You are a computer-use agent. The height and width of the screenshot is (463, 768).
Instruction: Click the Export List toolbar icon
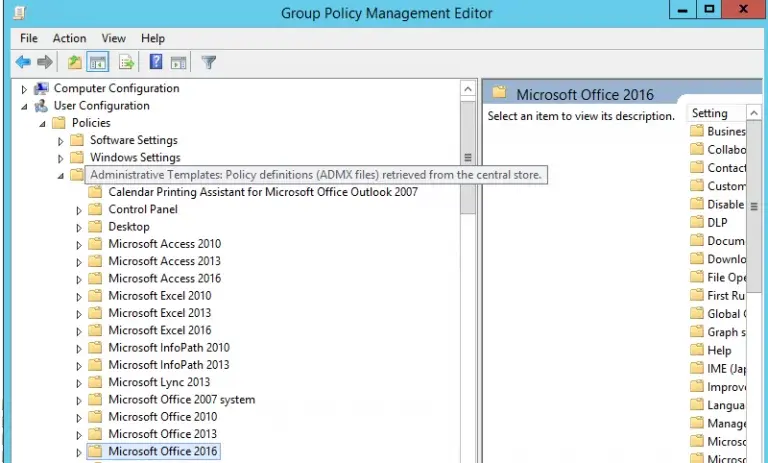(127, 62)
